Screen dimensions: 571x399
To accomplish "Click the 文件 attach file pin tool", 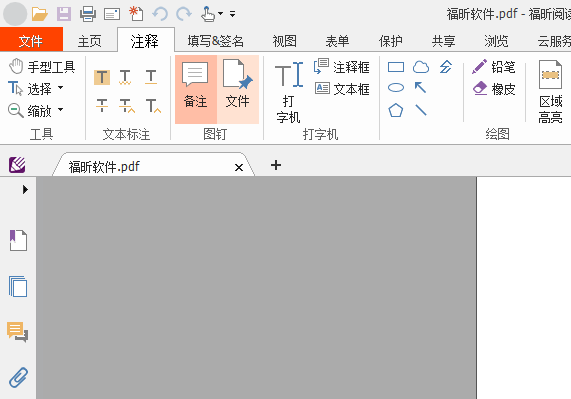I will click(x=238, y=90).
